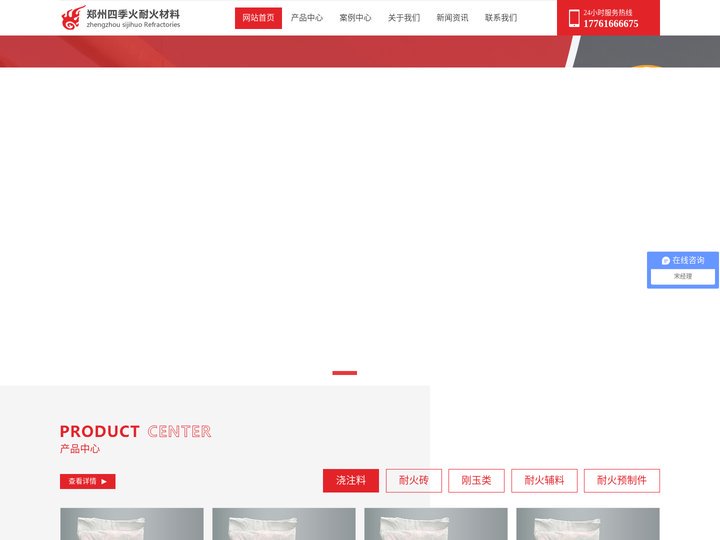The height and width of the screenshot is (540, 720).
Task: Open the second product thumbnail
Action: point(284,524)
